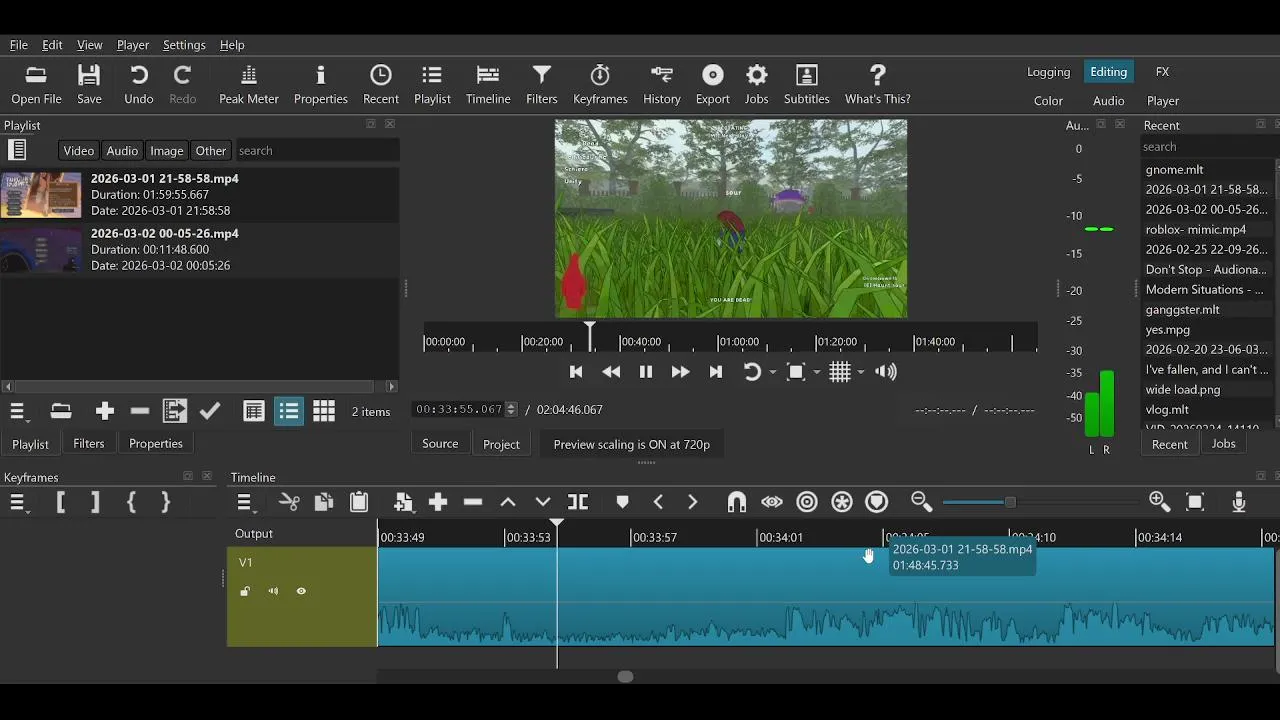Open the File menu
Screen dimensions: 1280x720
[x=19, y=45]
